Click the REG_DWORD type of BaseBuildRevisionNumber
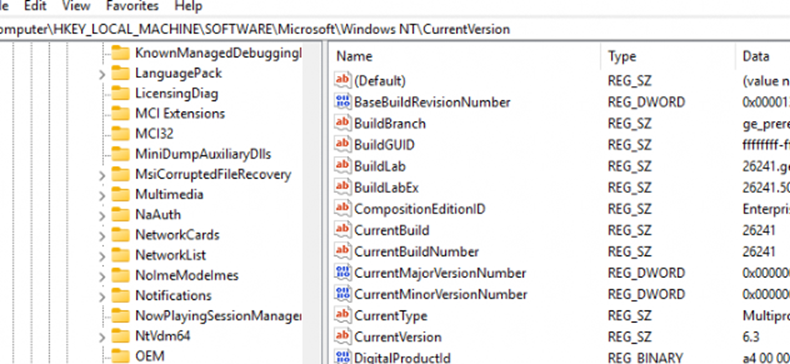This screenshot has width=790, height=364. click(646, 102)
